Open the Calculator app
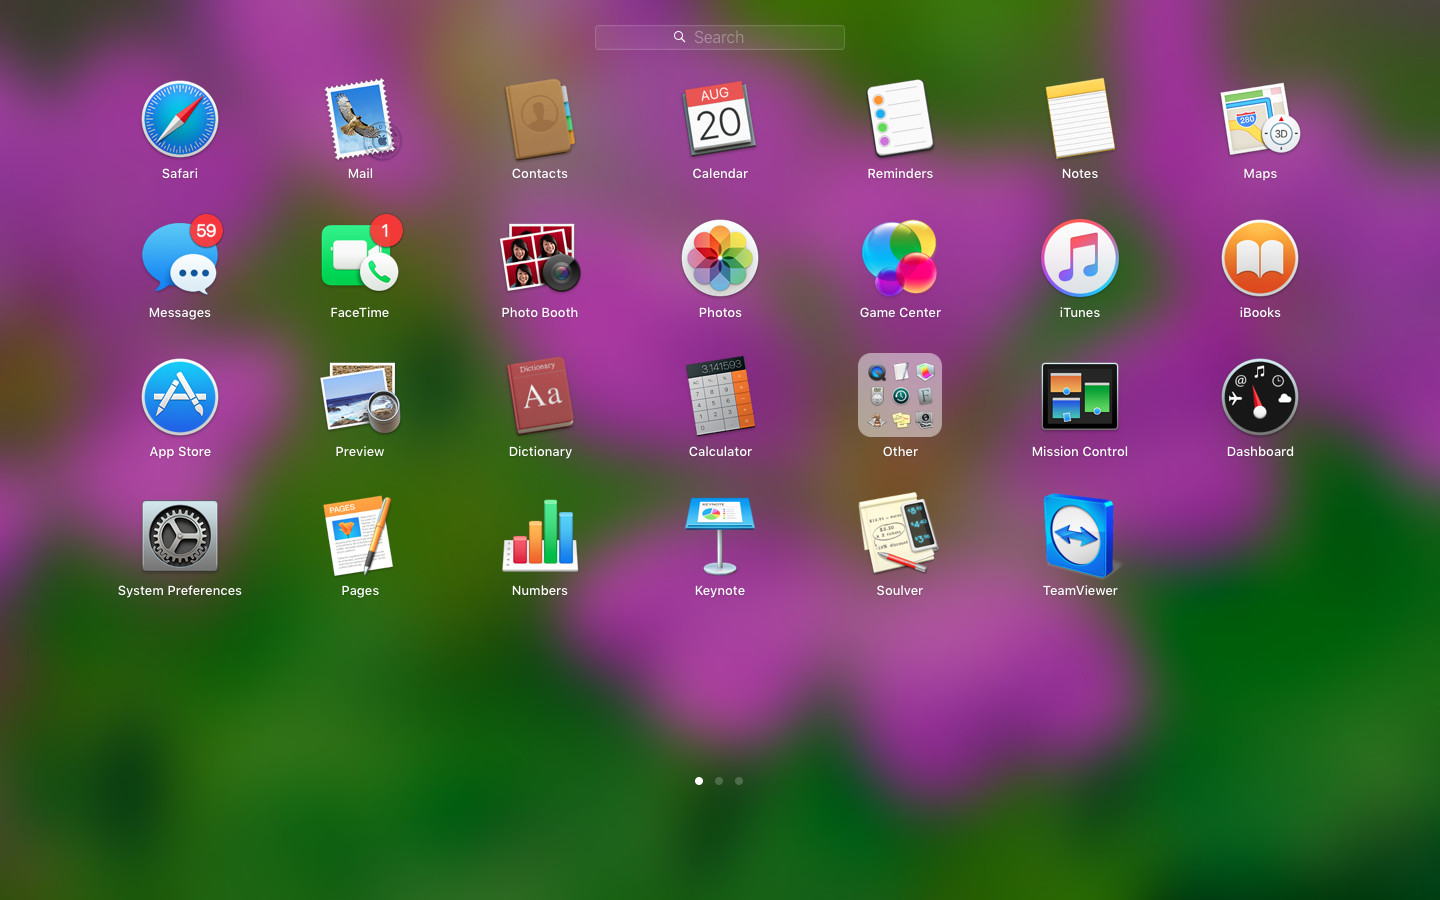Screen dimensions: 1440x900 click(x=720, y=397)
